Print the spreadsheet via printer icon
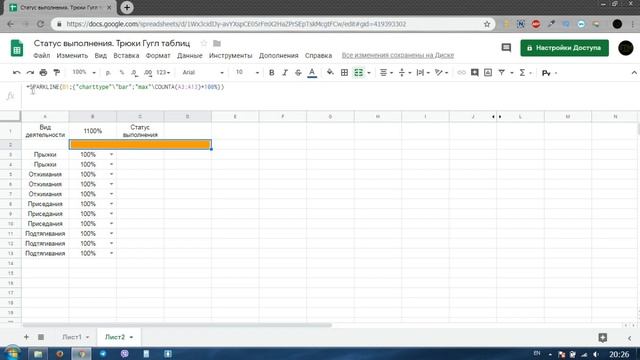Screen dimensions: 640x360 coord(43,73)
